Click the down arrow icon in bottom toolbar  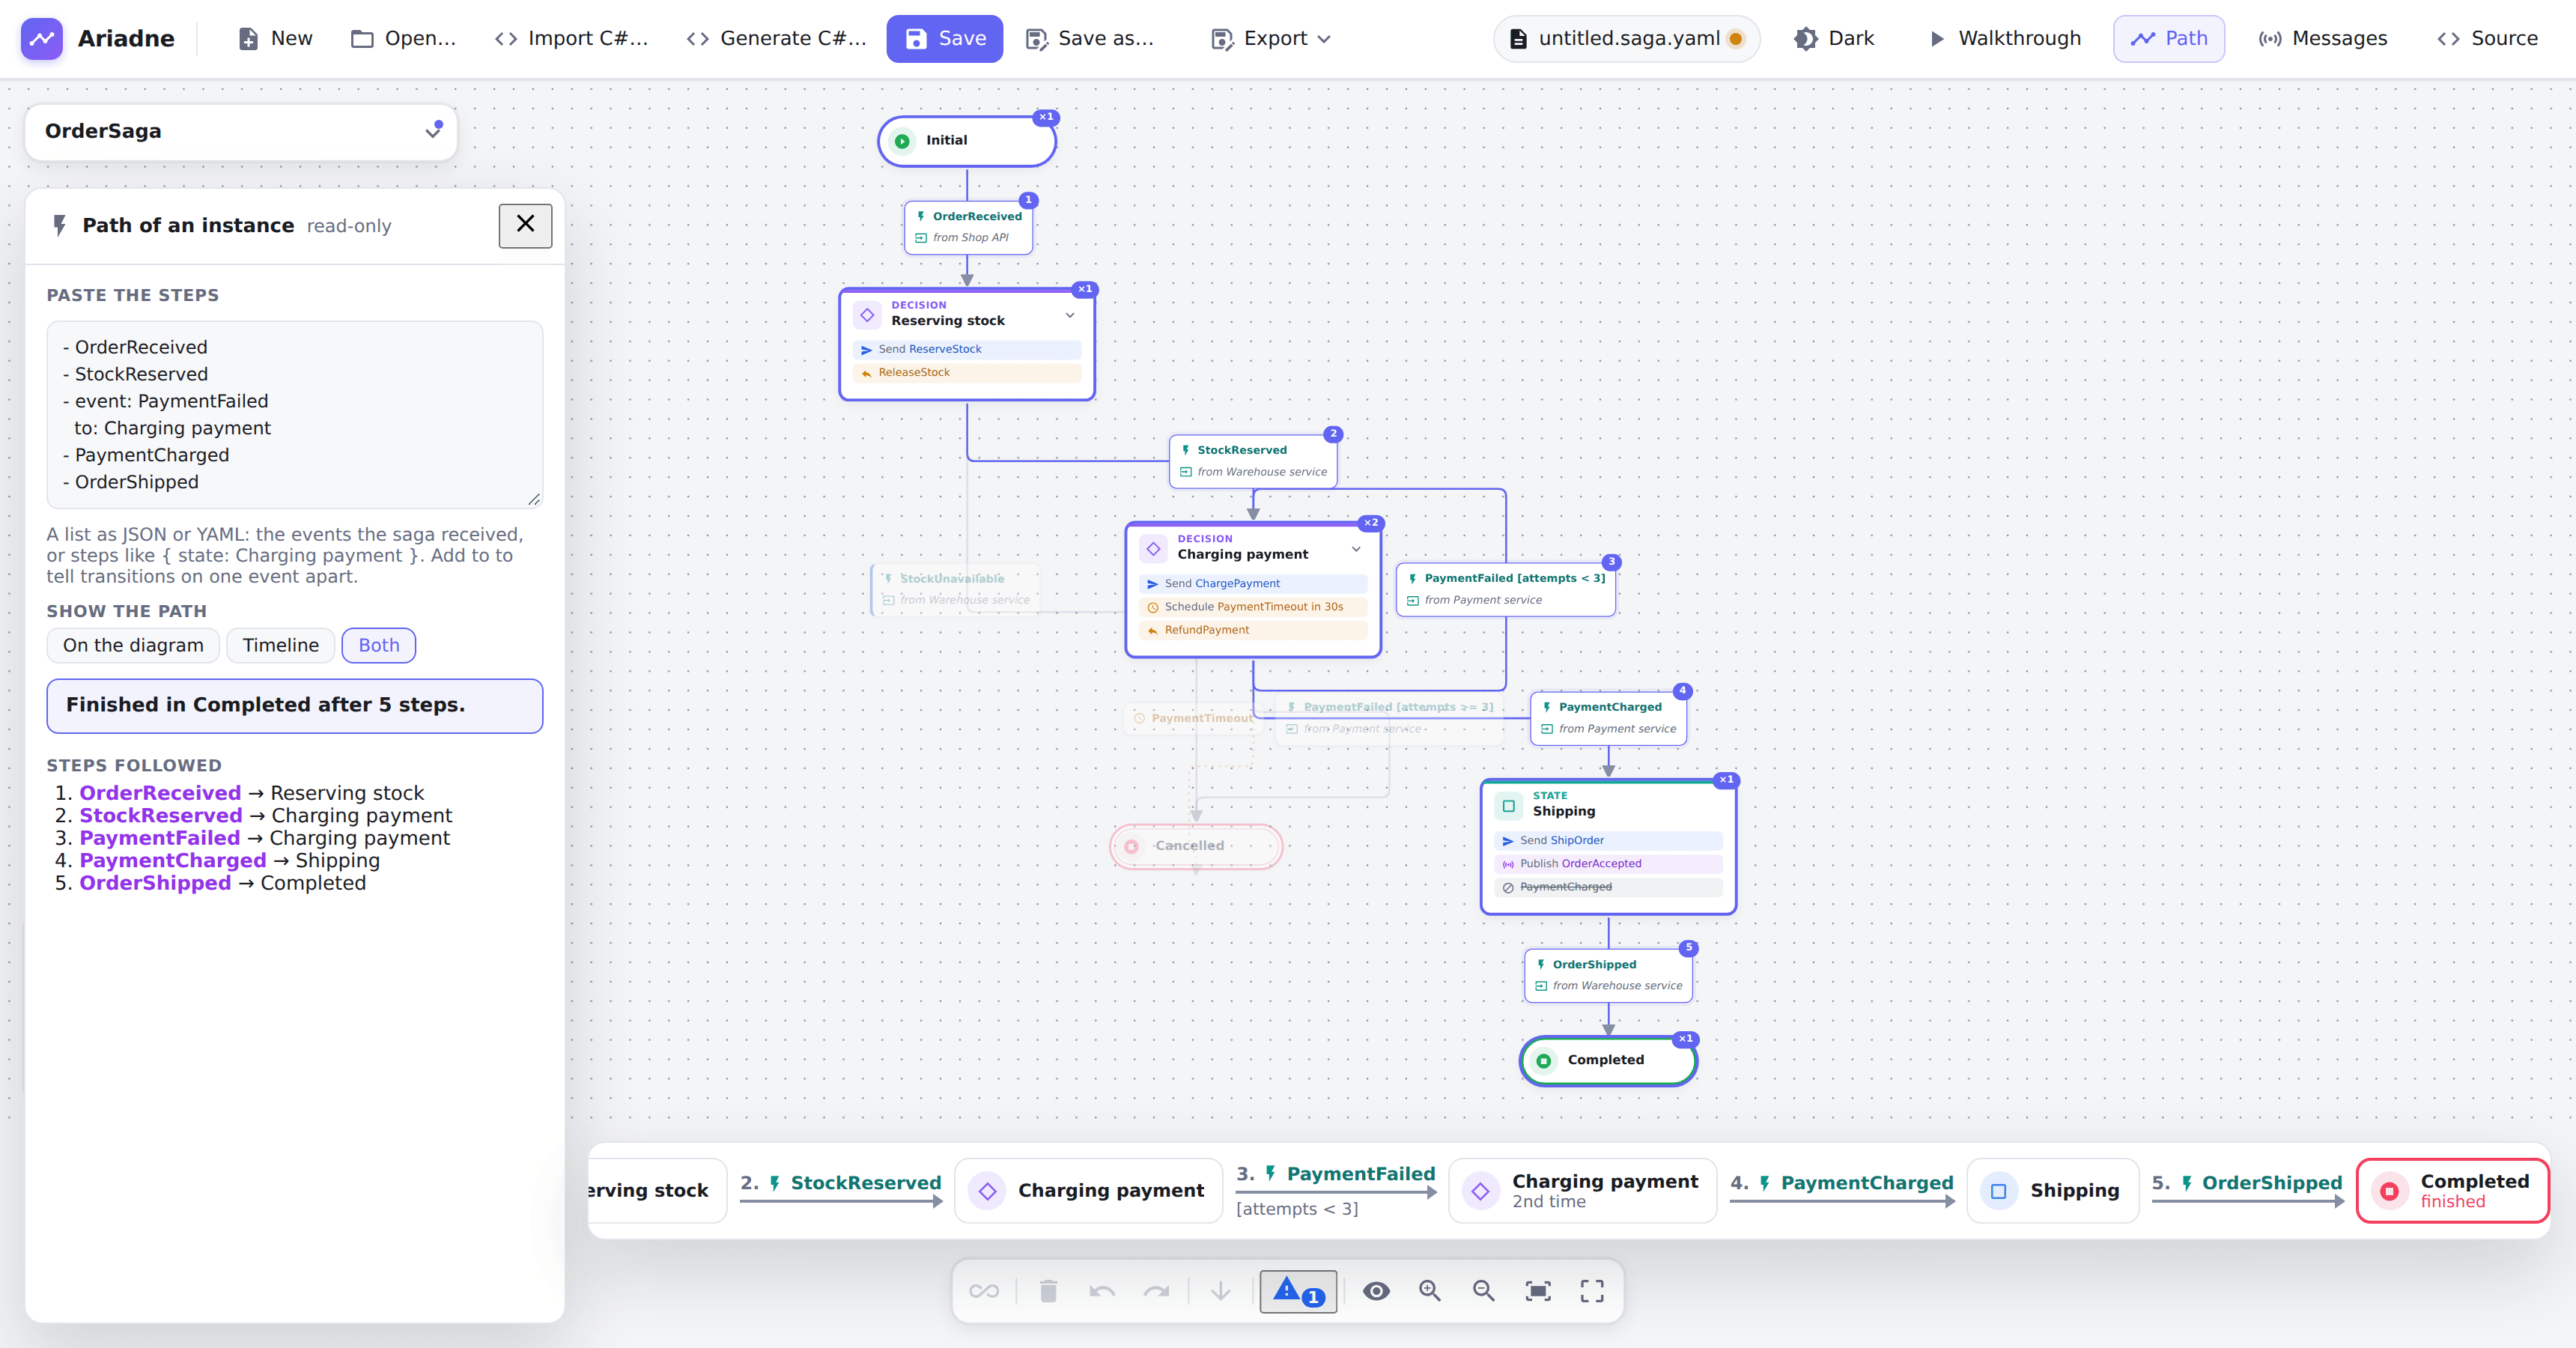click(x=1220, y=1291)
